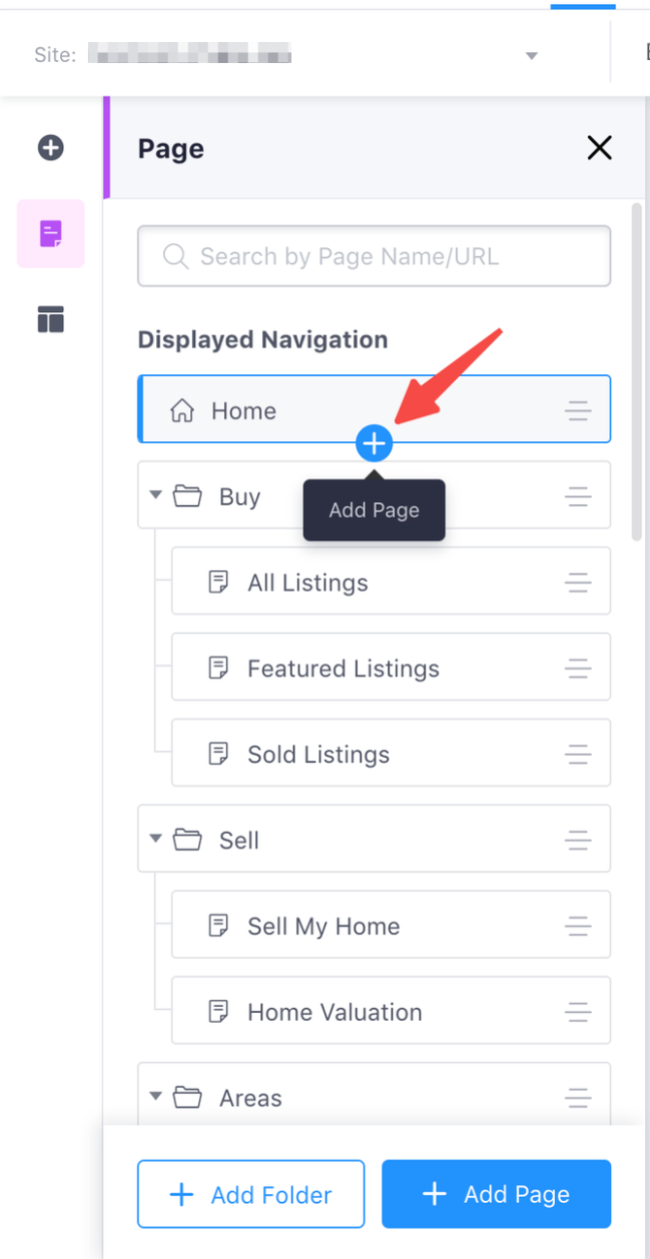
Task: Click the blue Add Page button at bottom
Action: [x=496, y=1194]
